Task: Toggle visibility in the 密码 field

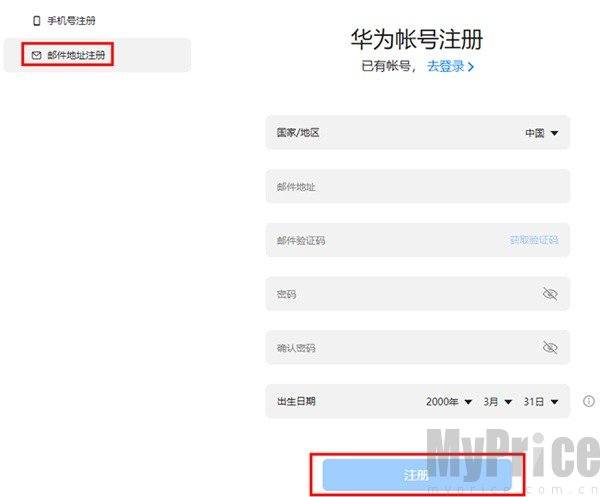Action: pos(550,293)
